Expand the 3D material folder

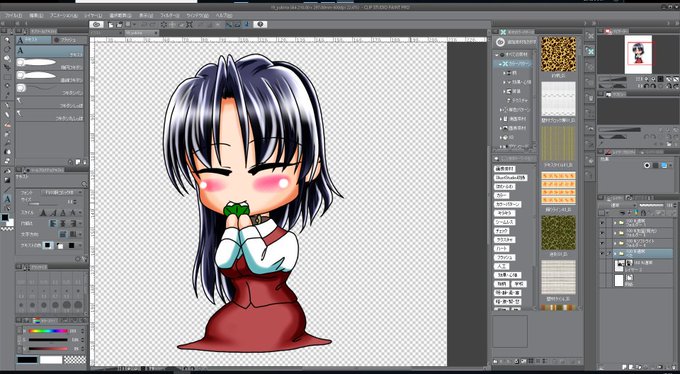coord(501,138)
